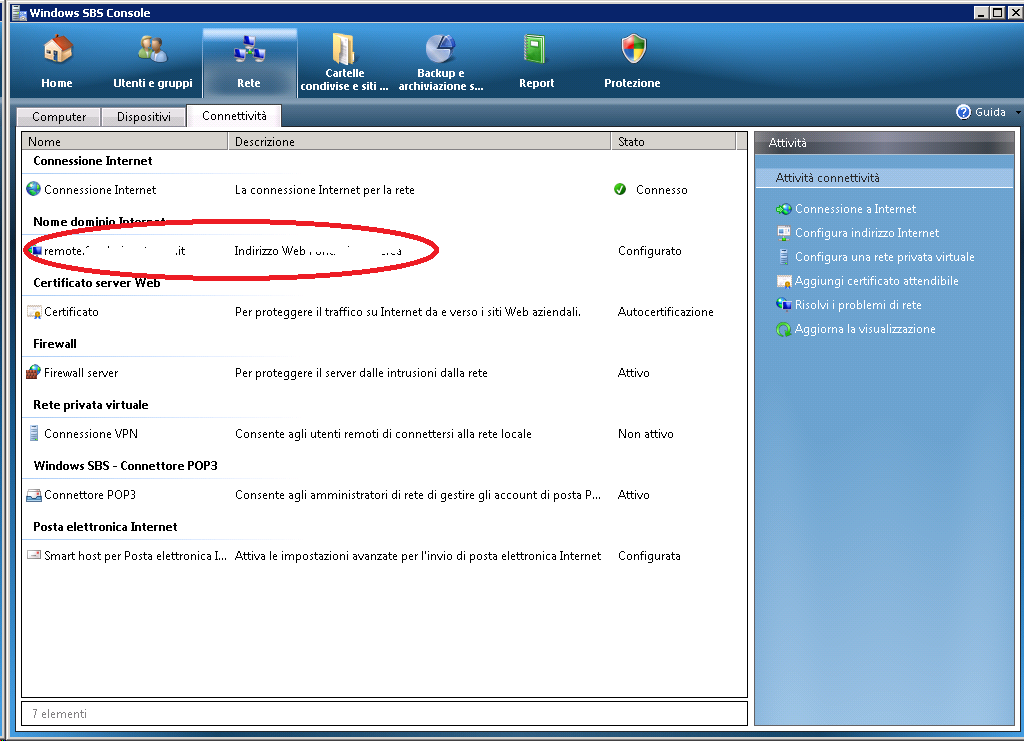The height and width of the screenshot is (741, 1024).
Task: Select the Connettività tab
Action: click(x=234, y=116)
